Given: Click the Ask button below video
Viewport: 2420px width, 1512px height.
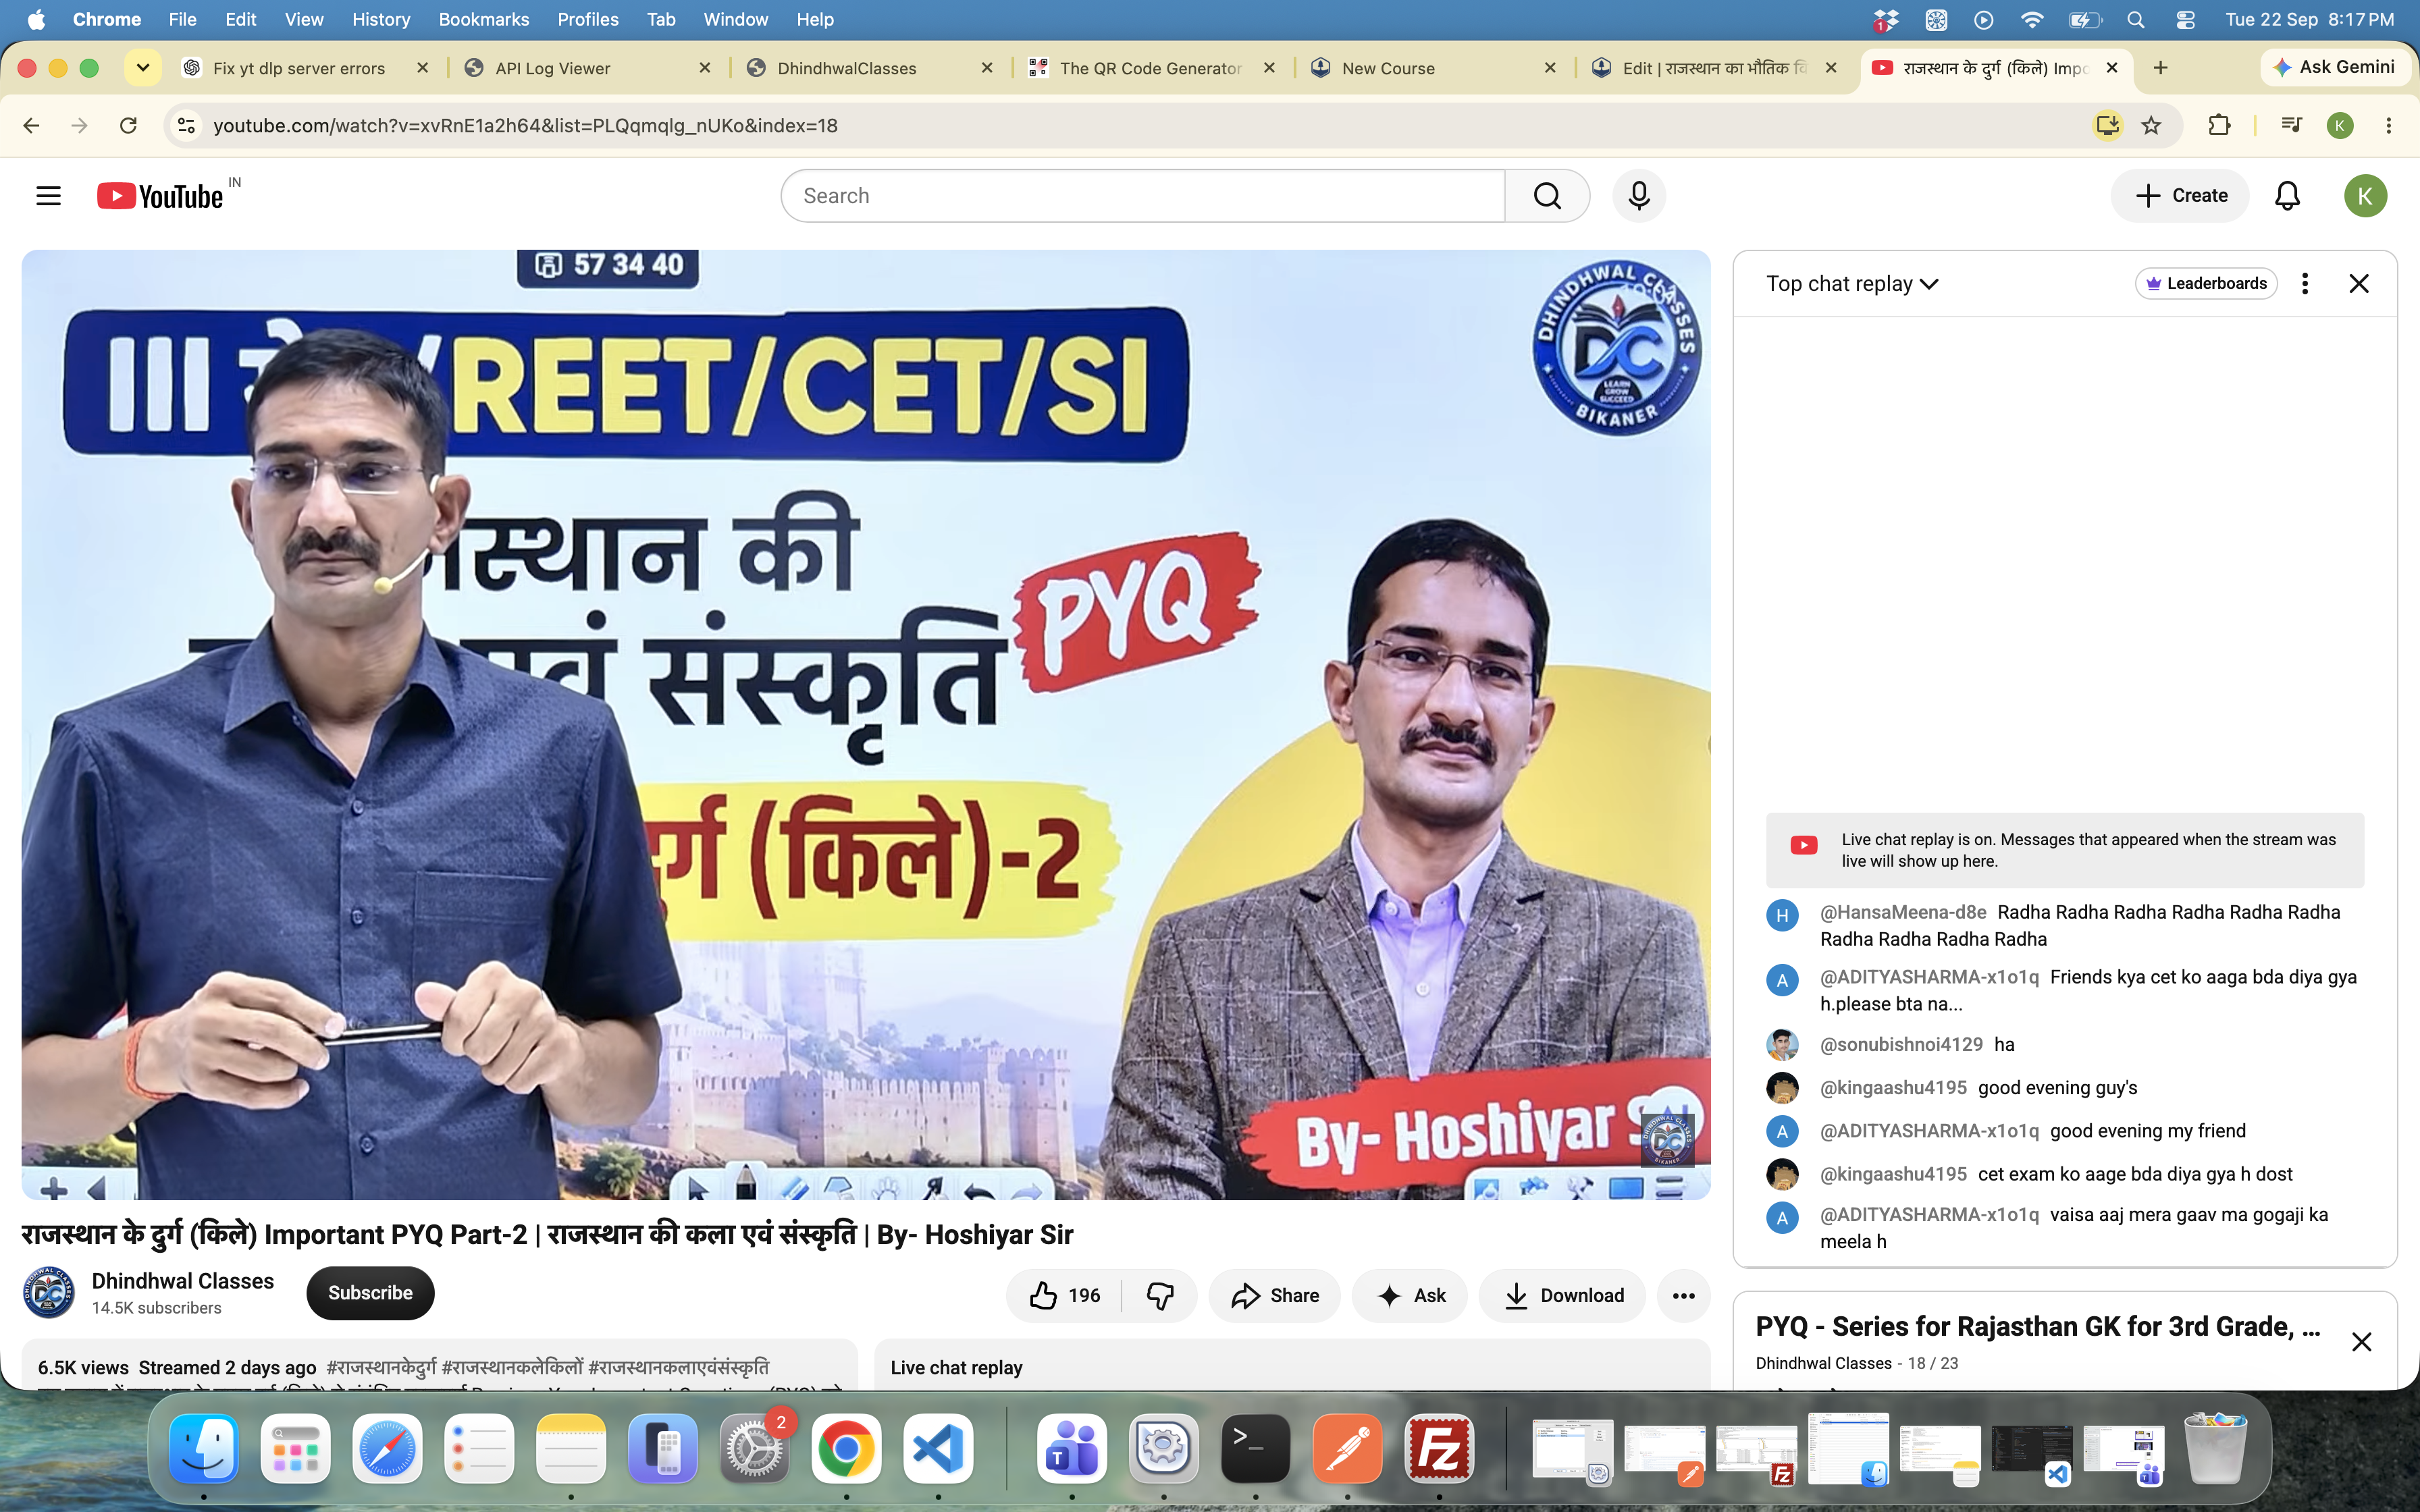Looking at the screenshot, I should tap(1410, 1295).
